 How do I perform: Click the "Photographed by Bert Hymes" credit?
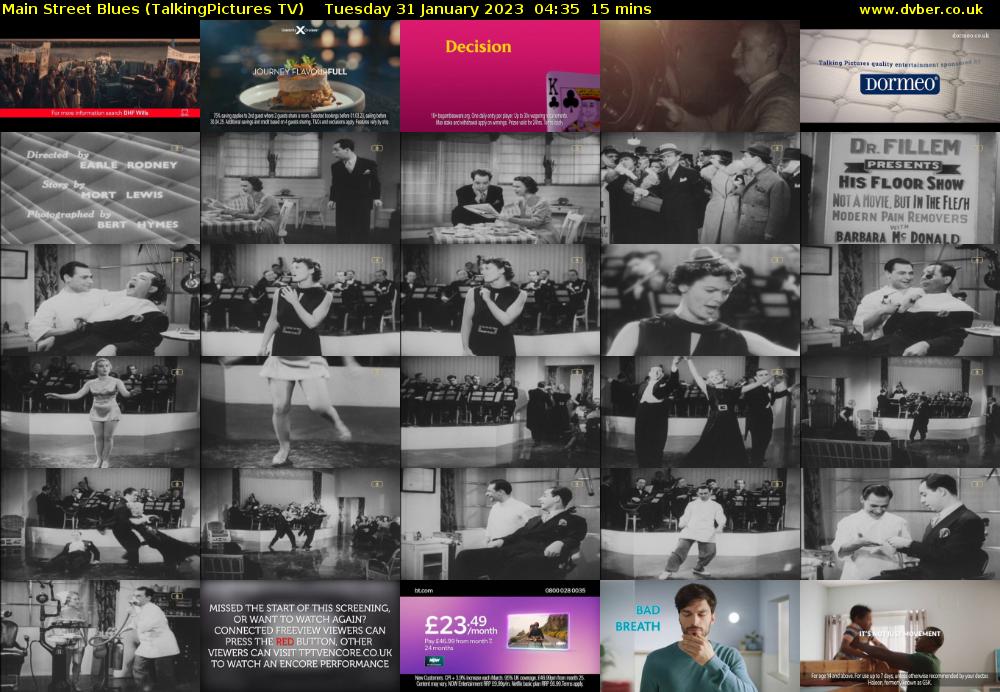[x=102, y=219]
